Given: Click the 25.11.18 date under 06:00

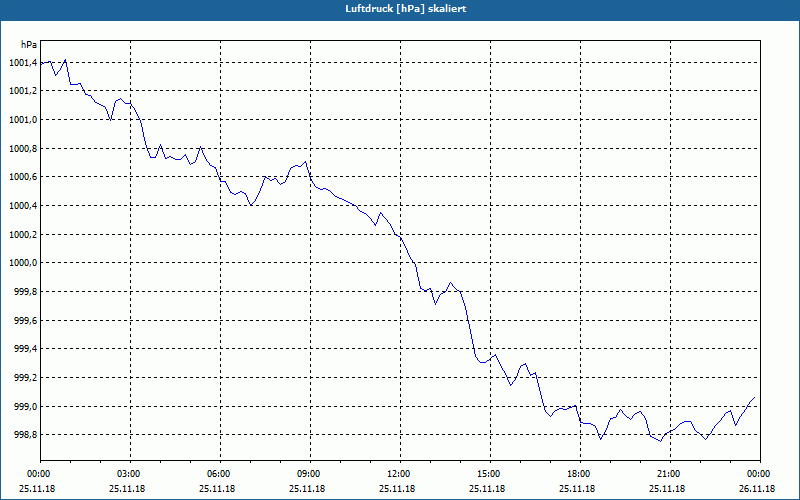Looking at the screenshot, I should [x=217, y=489].
